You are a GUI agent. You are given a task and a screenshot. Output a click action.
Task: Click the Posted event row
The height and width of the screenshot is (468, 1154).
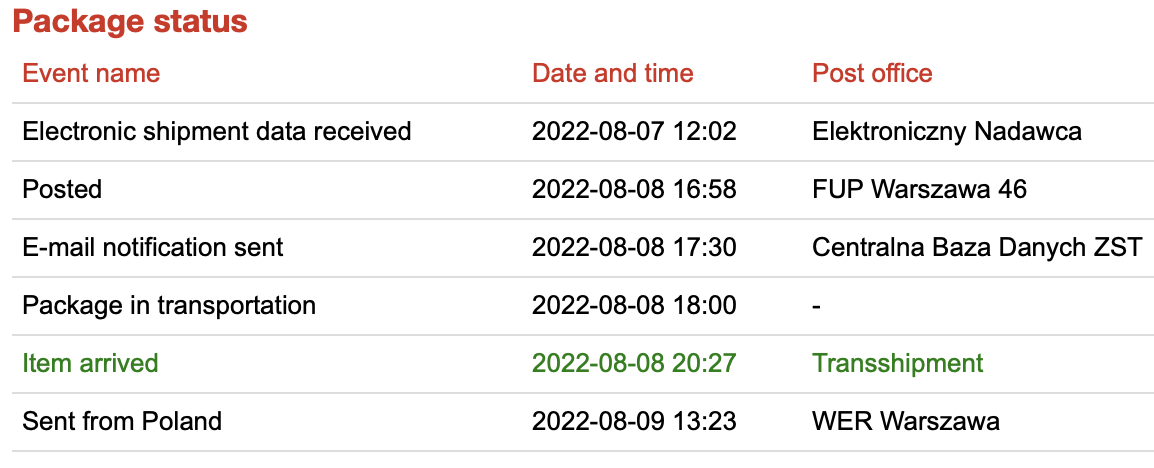(62, 189)
